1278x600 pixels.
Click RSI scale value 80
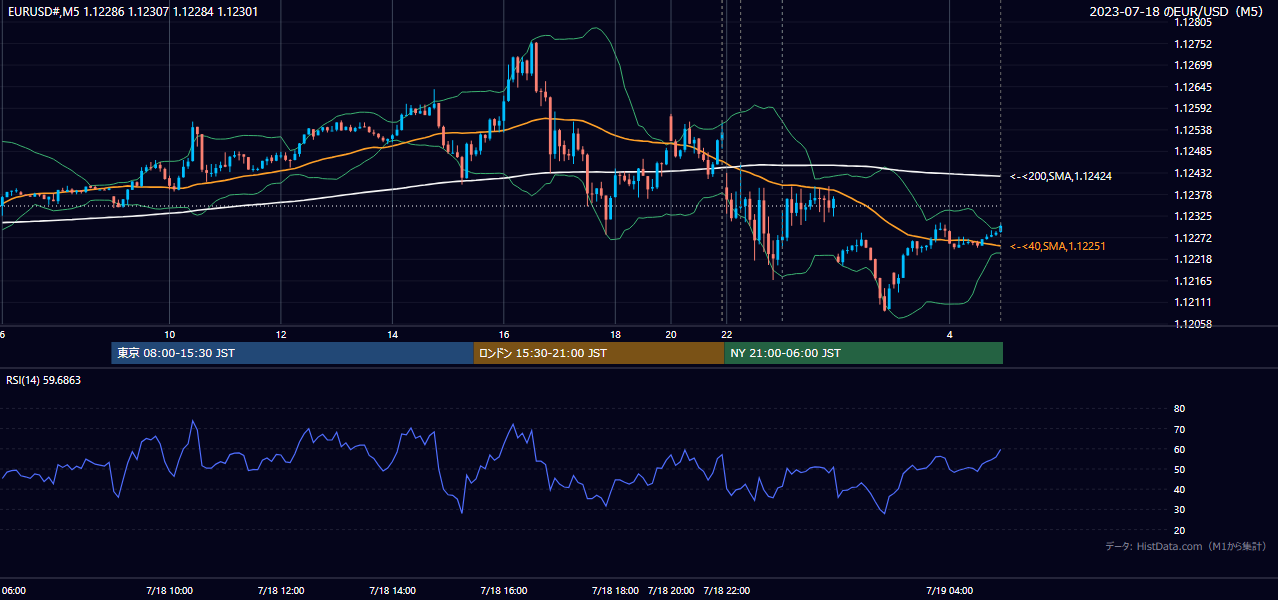tap(1179, 409)
